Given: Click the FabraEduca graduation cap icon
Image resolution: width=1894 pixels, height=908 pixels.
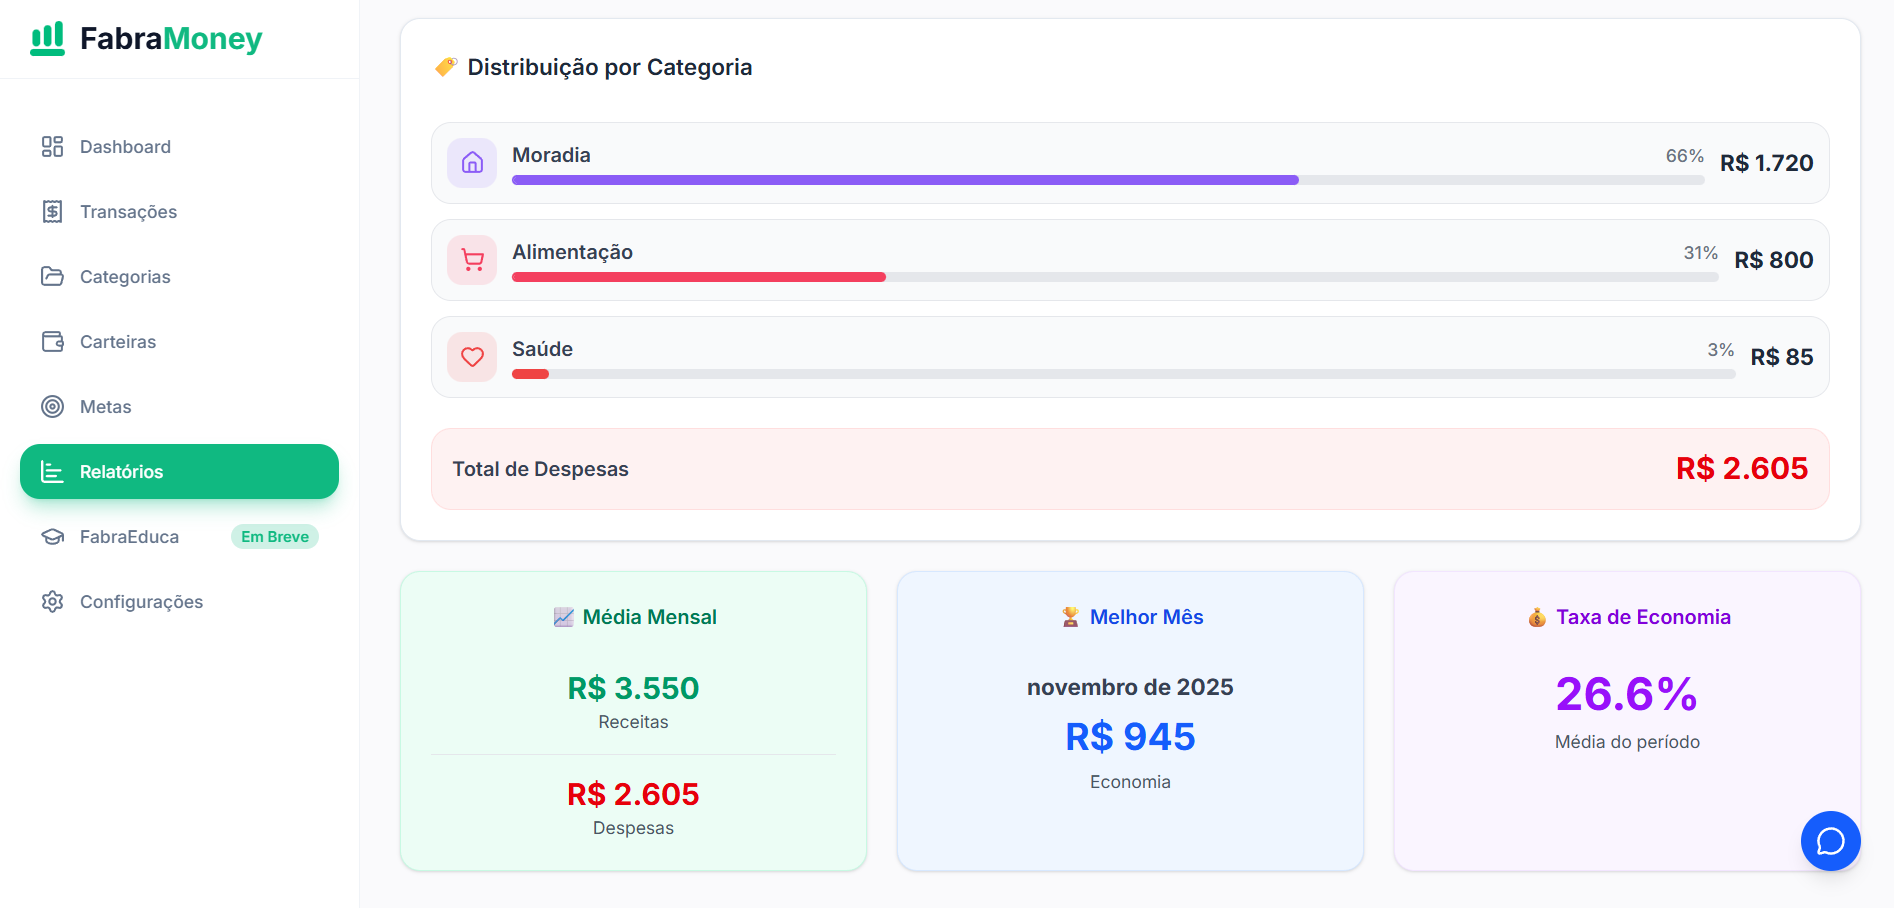Looking at the screenshot, I should [x=52, y=537].
